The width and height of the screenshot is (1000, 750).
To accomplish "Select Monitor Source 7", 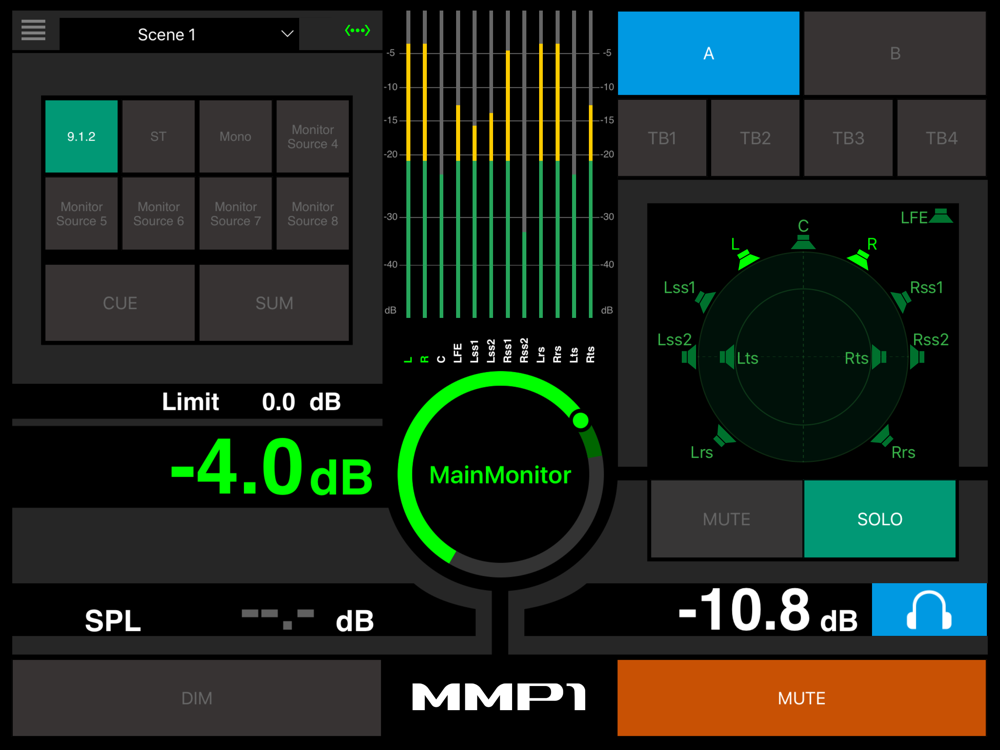I will click(x=235, y=214).
